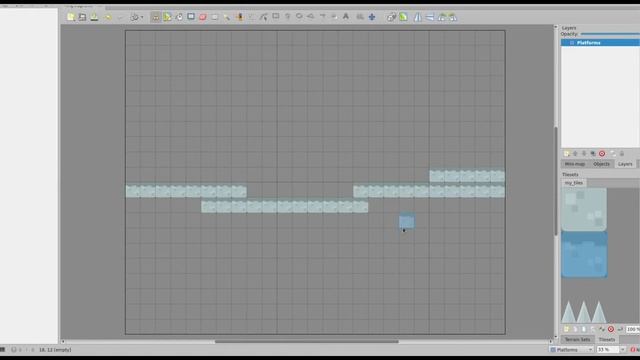Click the horizontal scrollbar under the map
Viewport: 640px width, 360px height.
pyautogui.click(x=307, y=342)
